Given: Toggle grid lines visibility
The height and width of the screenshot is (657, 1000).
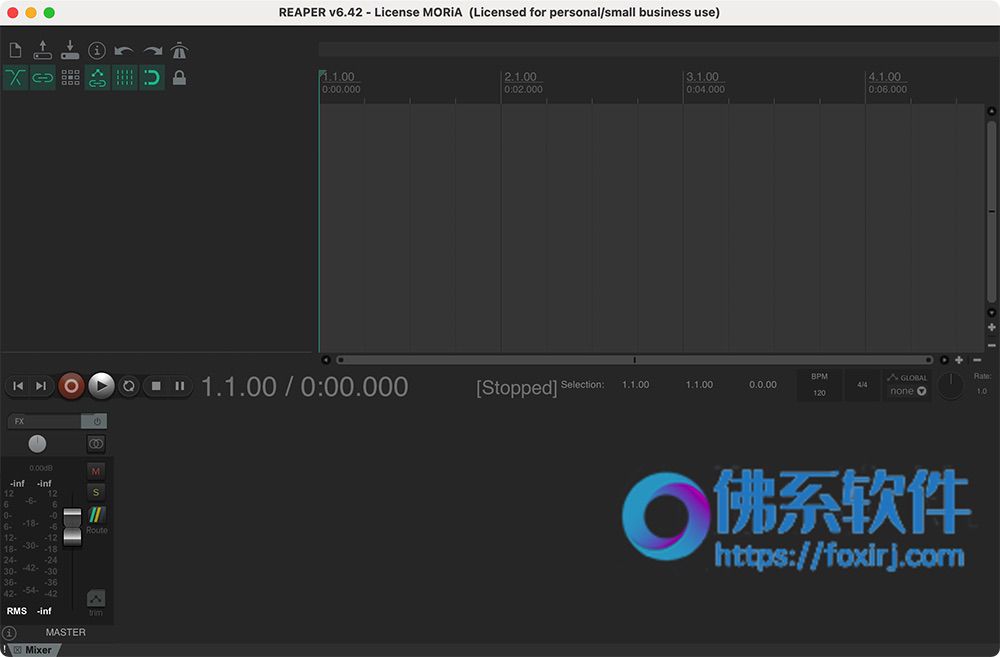Looking at the screenshot, I should tap(124, 78).
